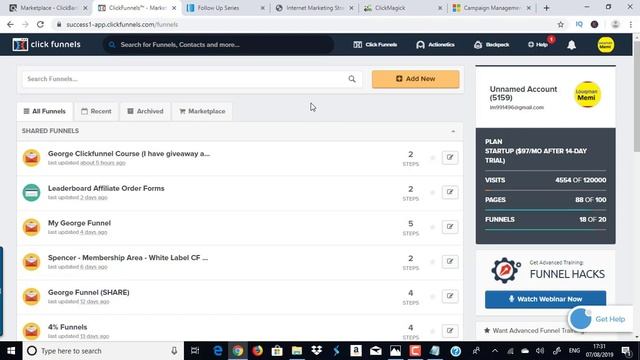This screenshot has height=360, width=640.
Task: Switch to the Recent tab
Action: pyautogui.click(x=96, y=111)
